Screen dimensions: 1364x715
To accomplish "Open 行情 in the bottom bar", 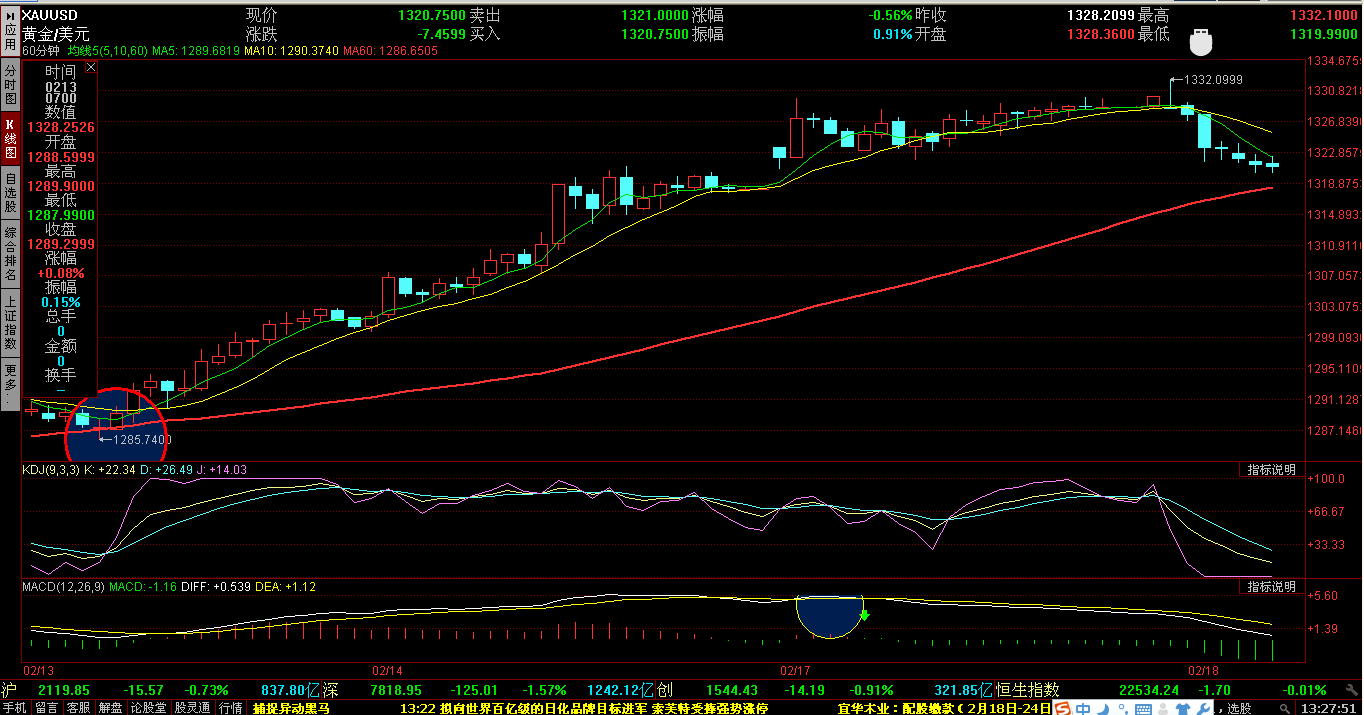I will [231, 707].
